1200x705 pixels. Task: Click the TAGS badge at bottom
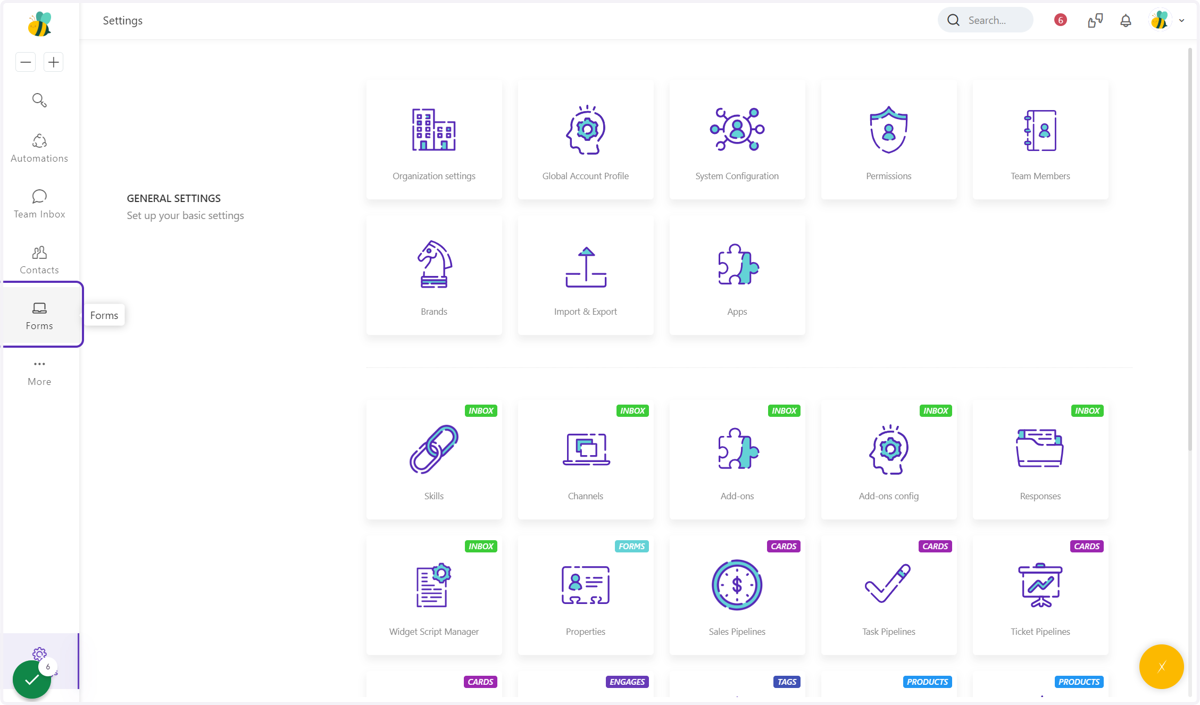click(787, 682)
